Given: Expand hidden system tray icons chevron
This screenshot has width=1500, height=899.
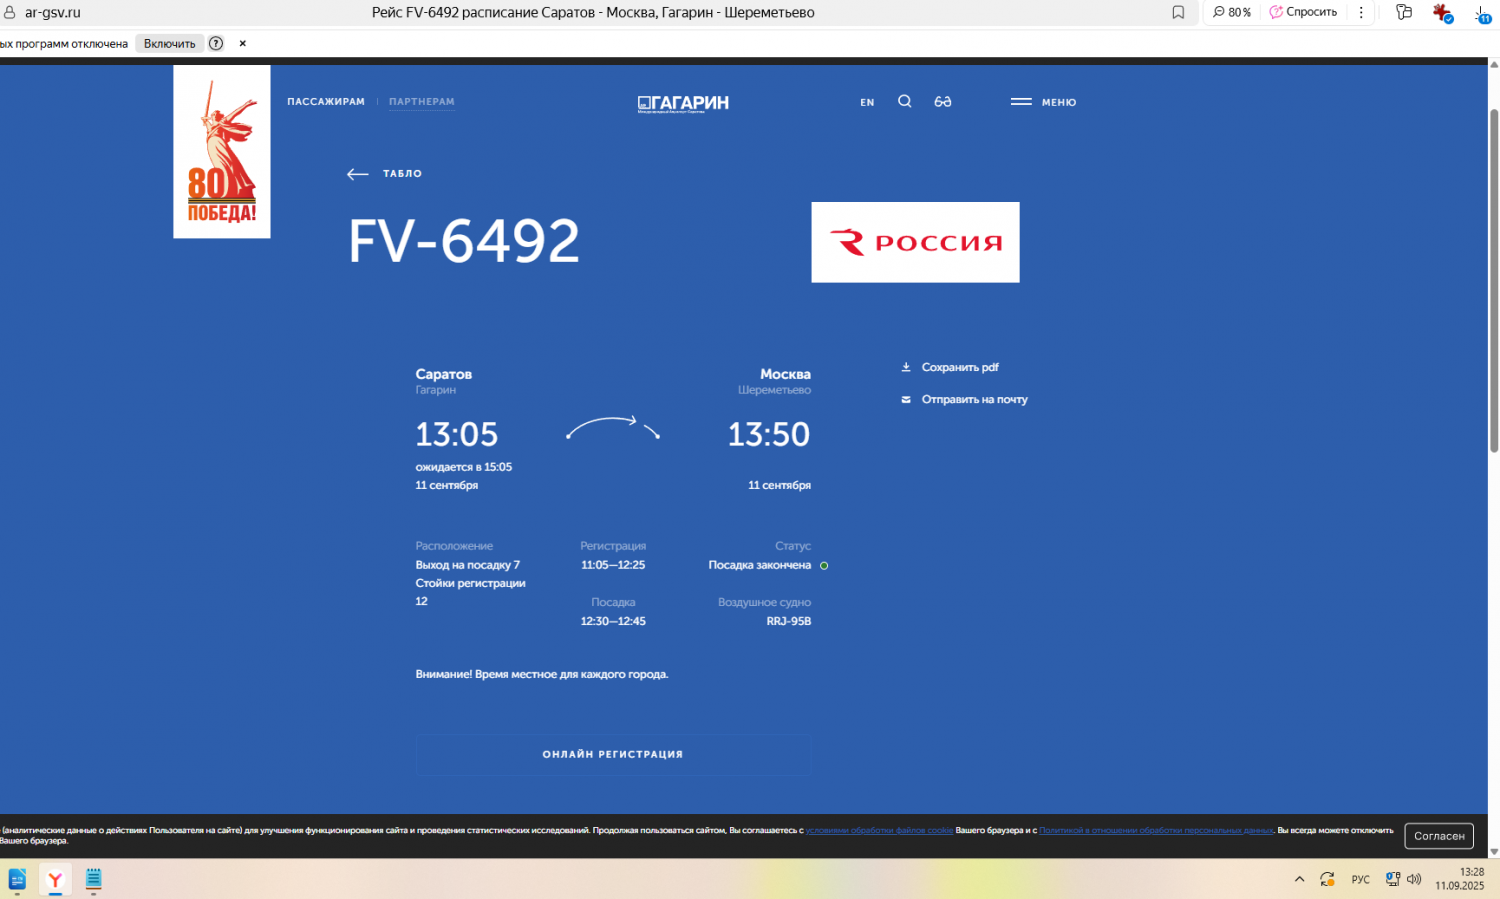Looking at the screenshot, I should [1299, 880].
